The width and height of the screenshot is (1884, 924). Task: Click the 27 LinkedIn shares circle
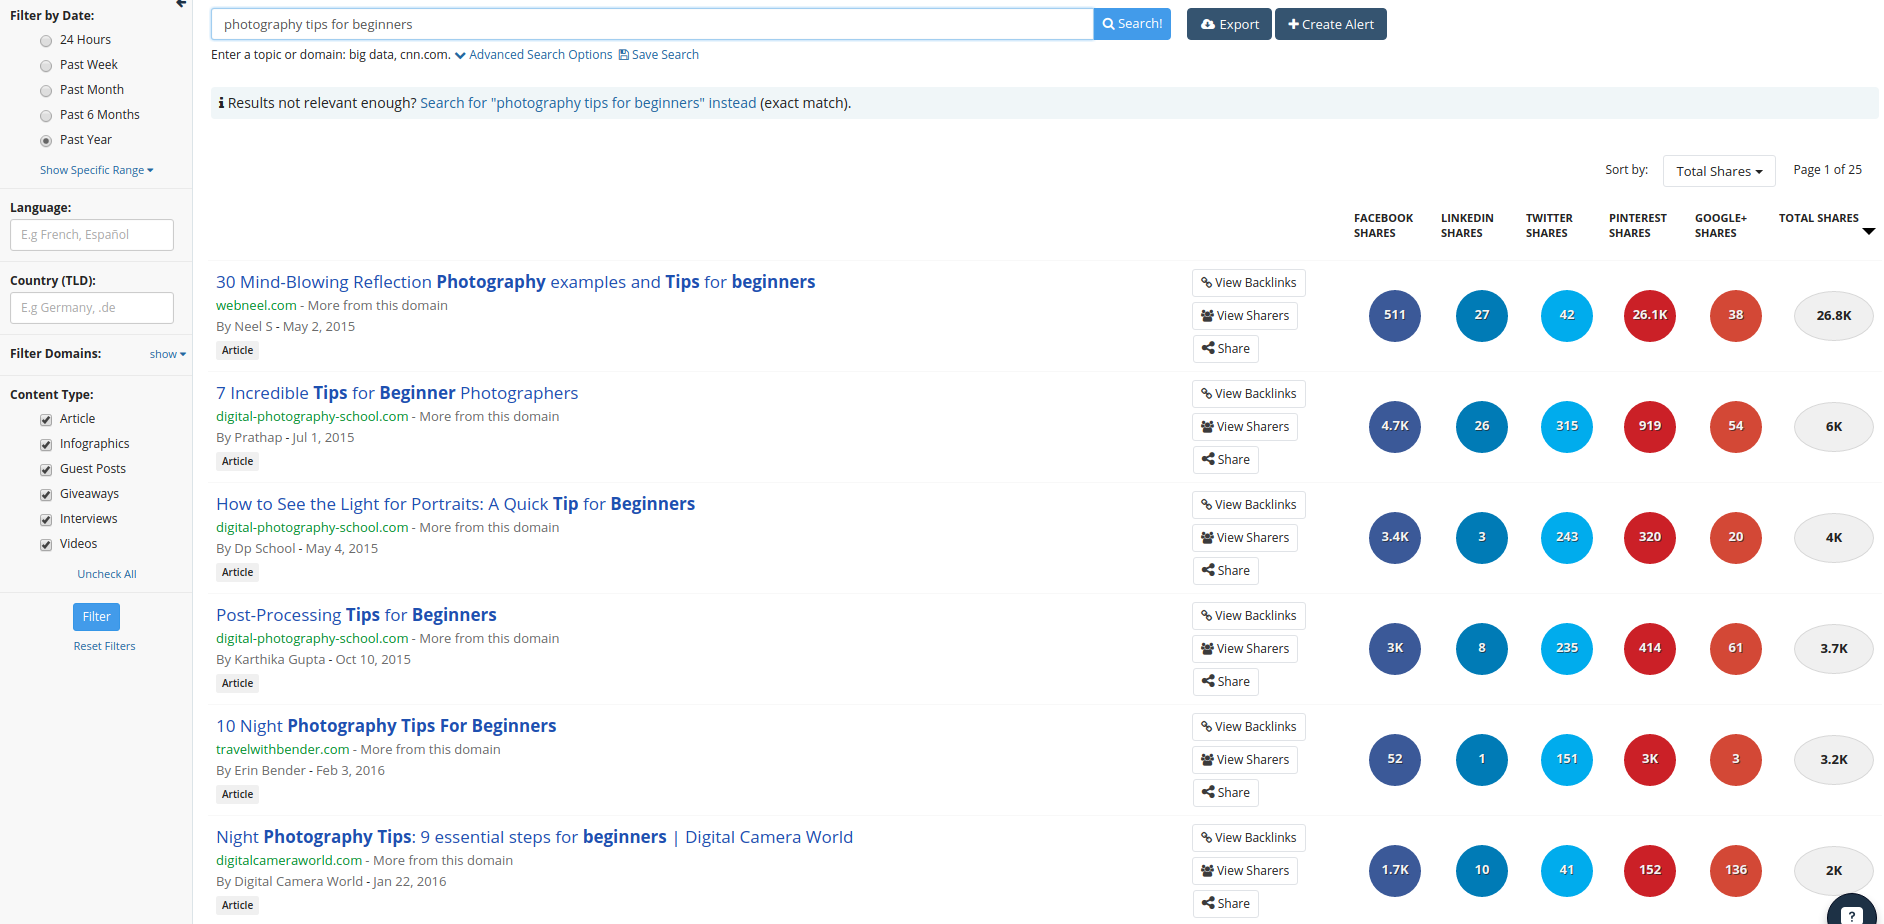click(x=1481, y=315)
